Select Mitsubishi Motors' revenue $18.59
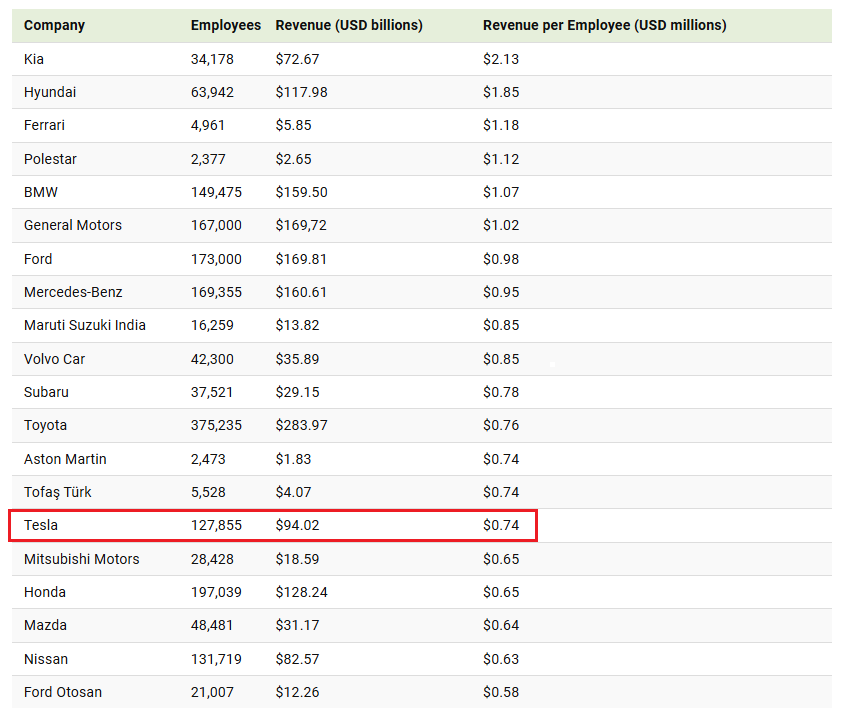Screen dimensions: 849x724 [297, 559]
